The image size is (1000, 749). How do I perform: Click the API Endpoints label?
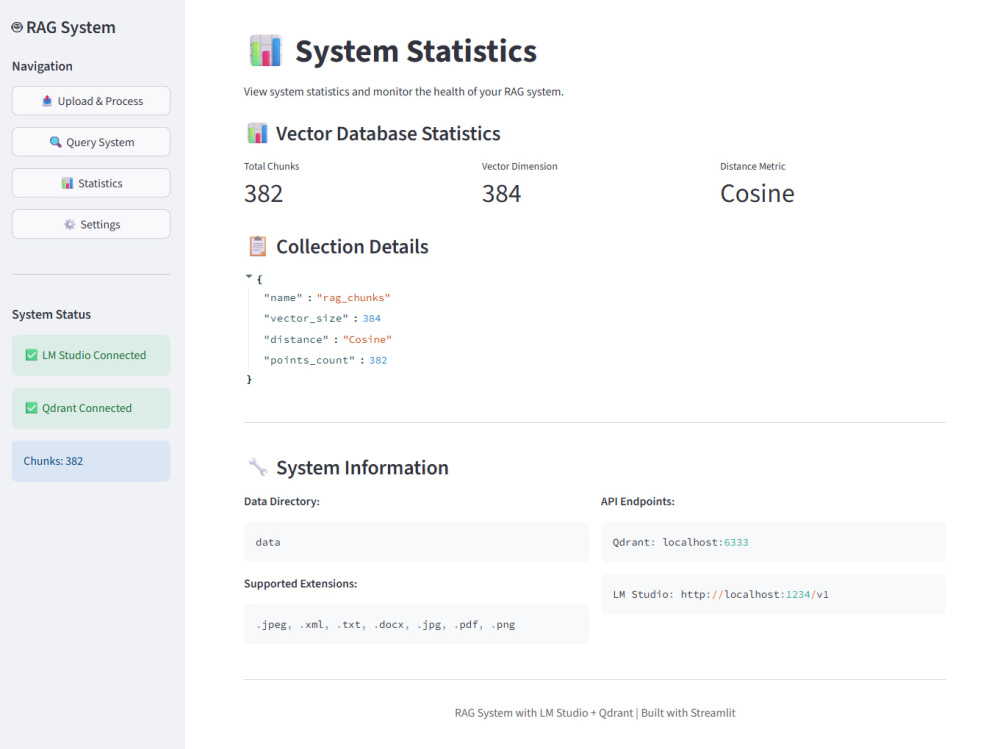tap(638, 501)
